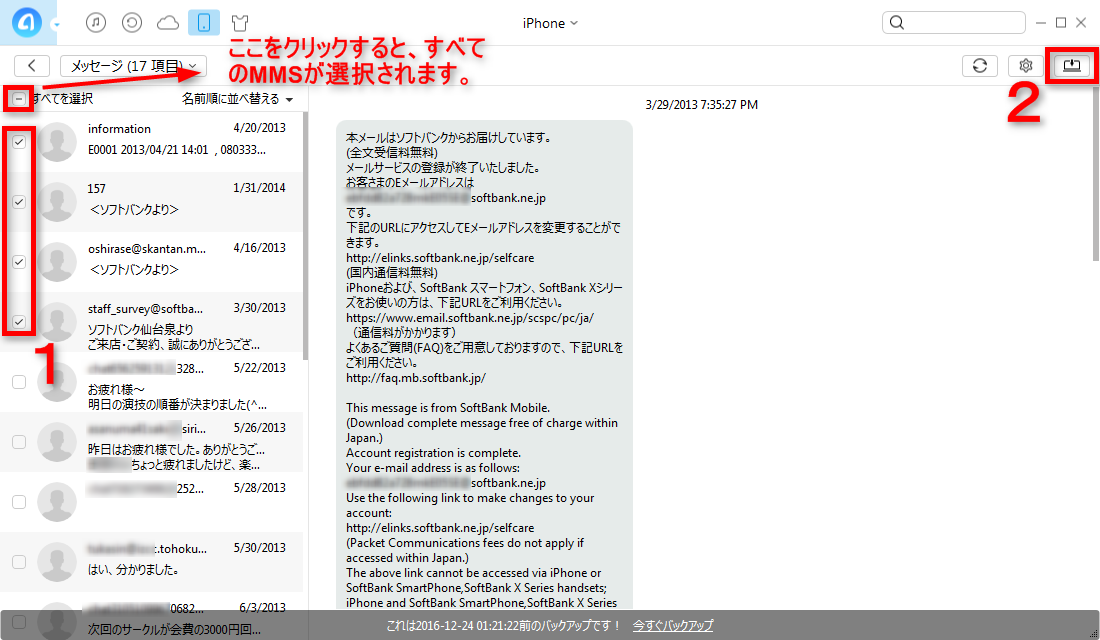Check the 5/26/2013 message checkbox

[x=19, y=441]
